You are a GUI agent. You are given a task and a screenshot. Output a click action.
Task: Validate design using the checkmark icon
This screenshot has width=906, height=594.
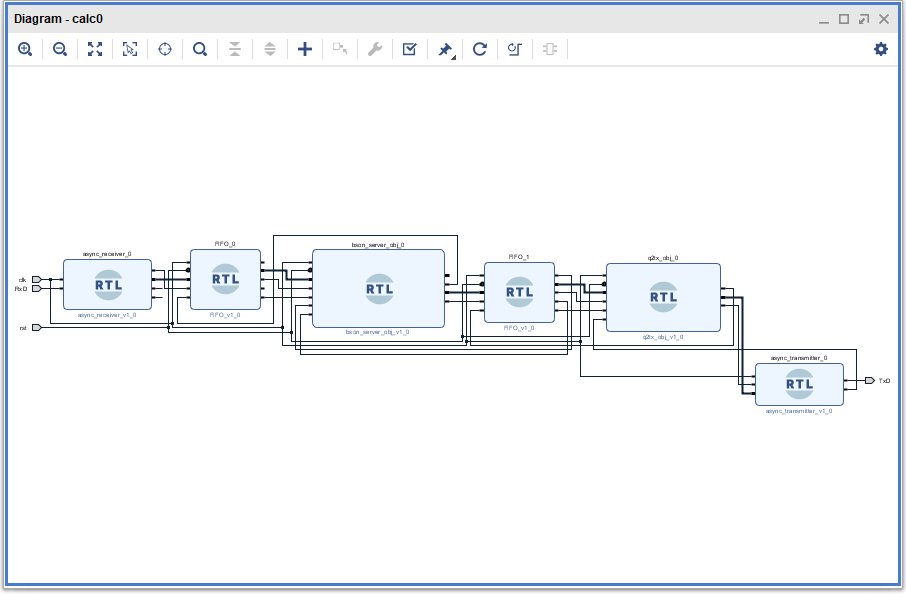click(x=410, y=49)
